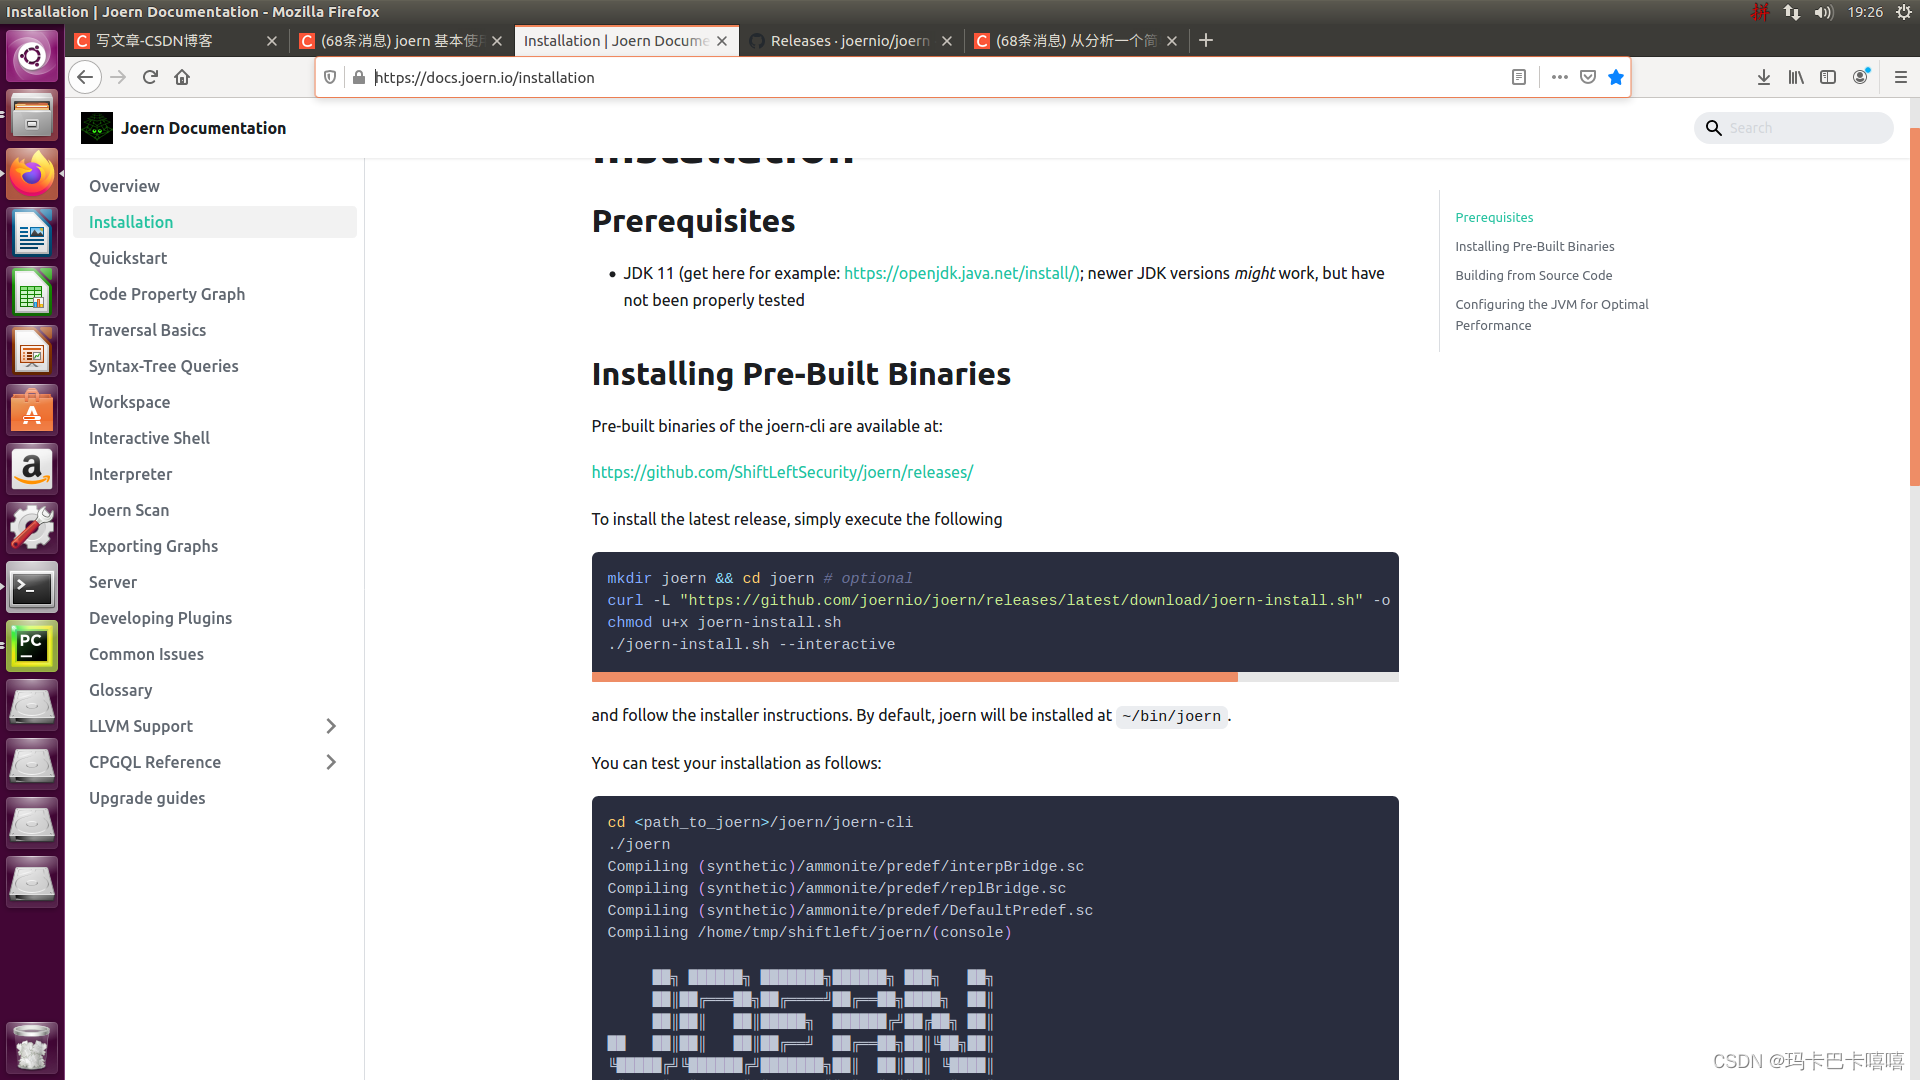Open the openjdk.java.net install link
The image size is (1920, 1080).
point(961,273)
